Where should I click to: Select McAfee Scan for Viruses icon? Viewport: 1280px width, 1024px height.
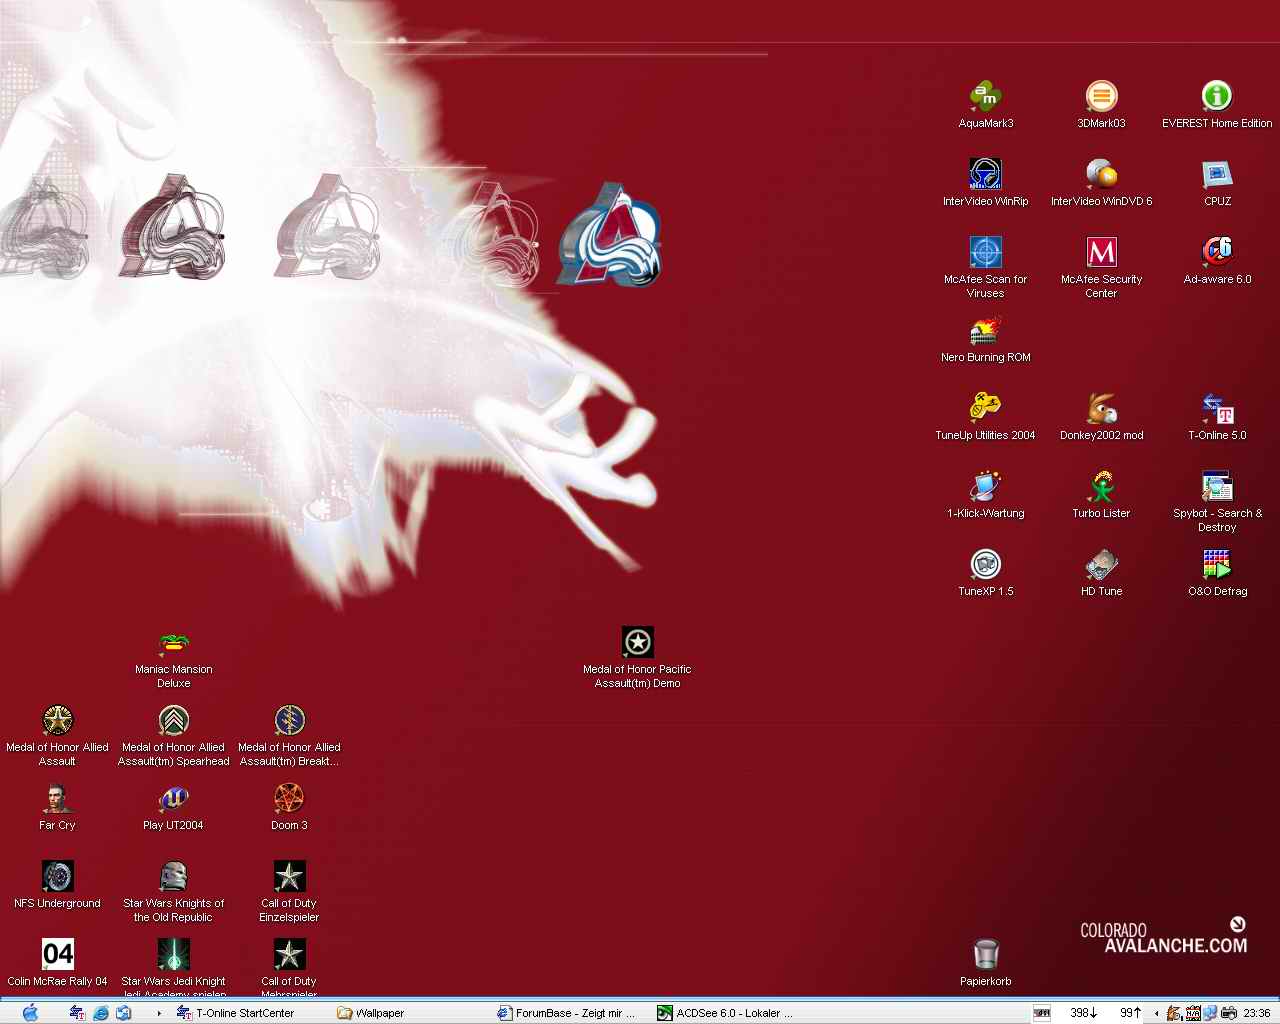click(x=985, y=252)
